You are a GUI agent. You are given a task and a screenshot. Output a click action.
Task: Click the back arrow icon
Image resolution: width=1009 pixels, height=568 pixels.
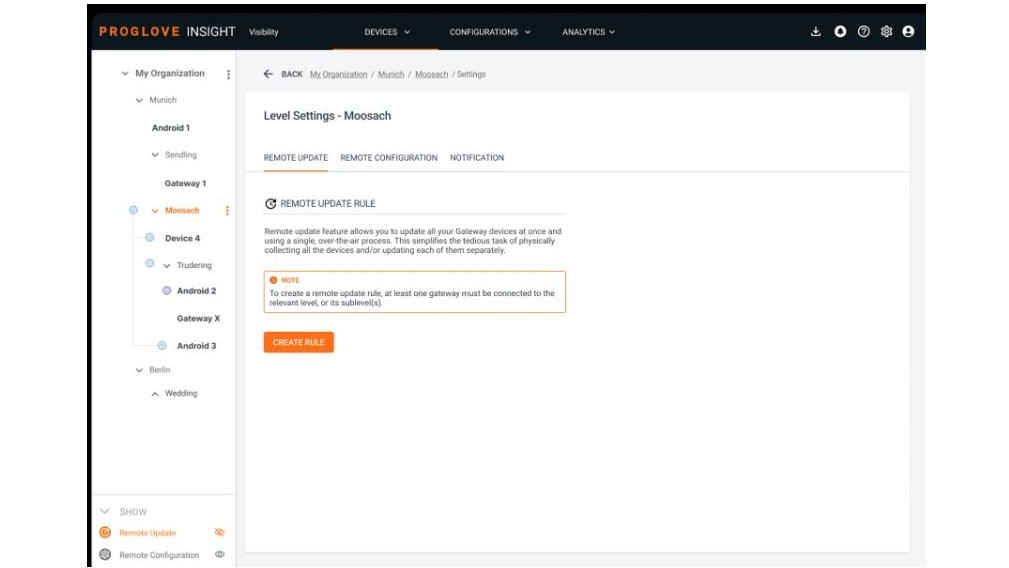click(268, 75)
